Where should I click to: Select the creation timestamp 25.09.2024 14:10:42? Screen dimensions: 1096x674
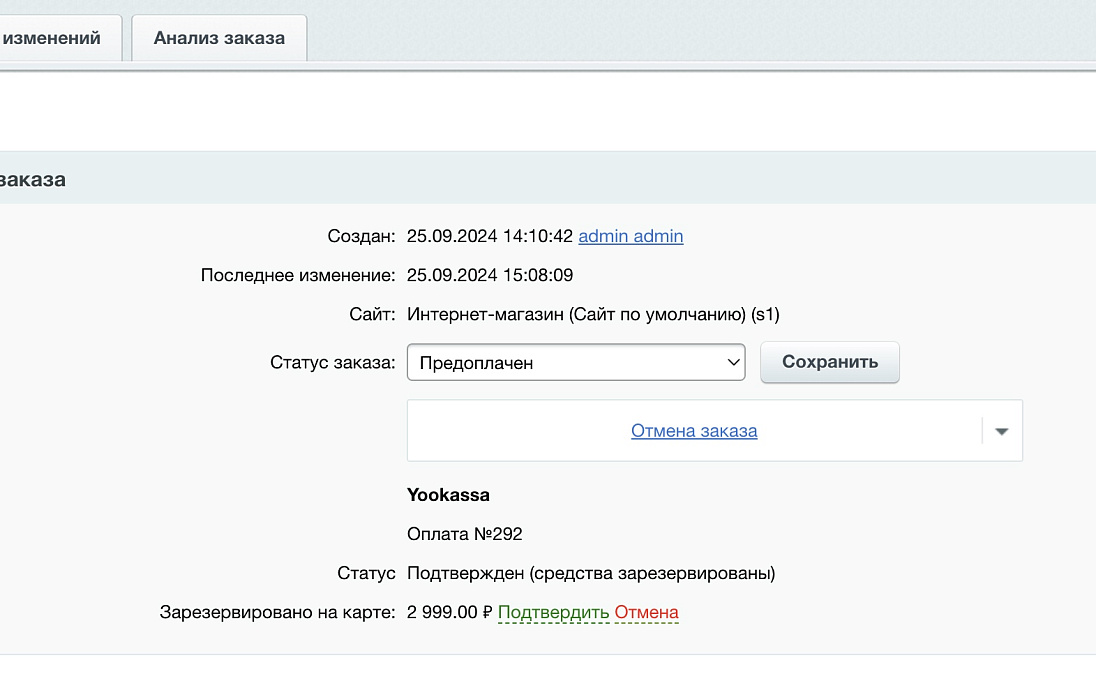[x=489, y=237]
